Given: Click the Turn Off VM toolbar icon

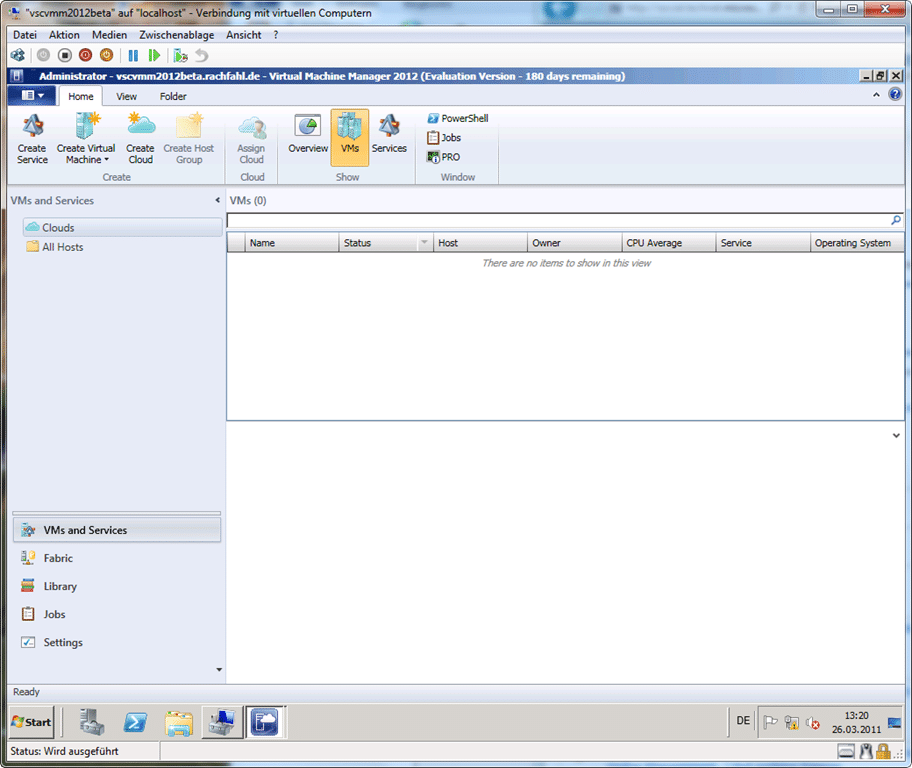Looking at the screenshot, I should pos(65,55).
